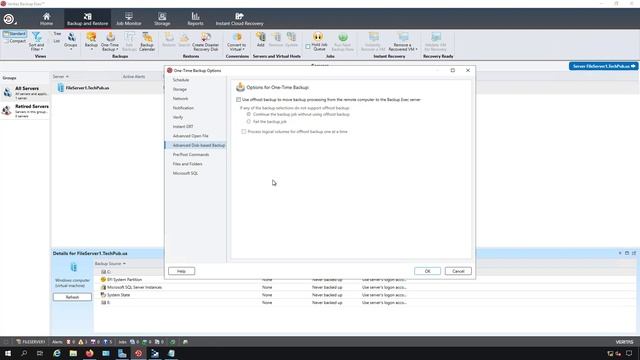
Task: Open One-Time Backup dropdown
Action: pos(110,42)
